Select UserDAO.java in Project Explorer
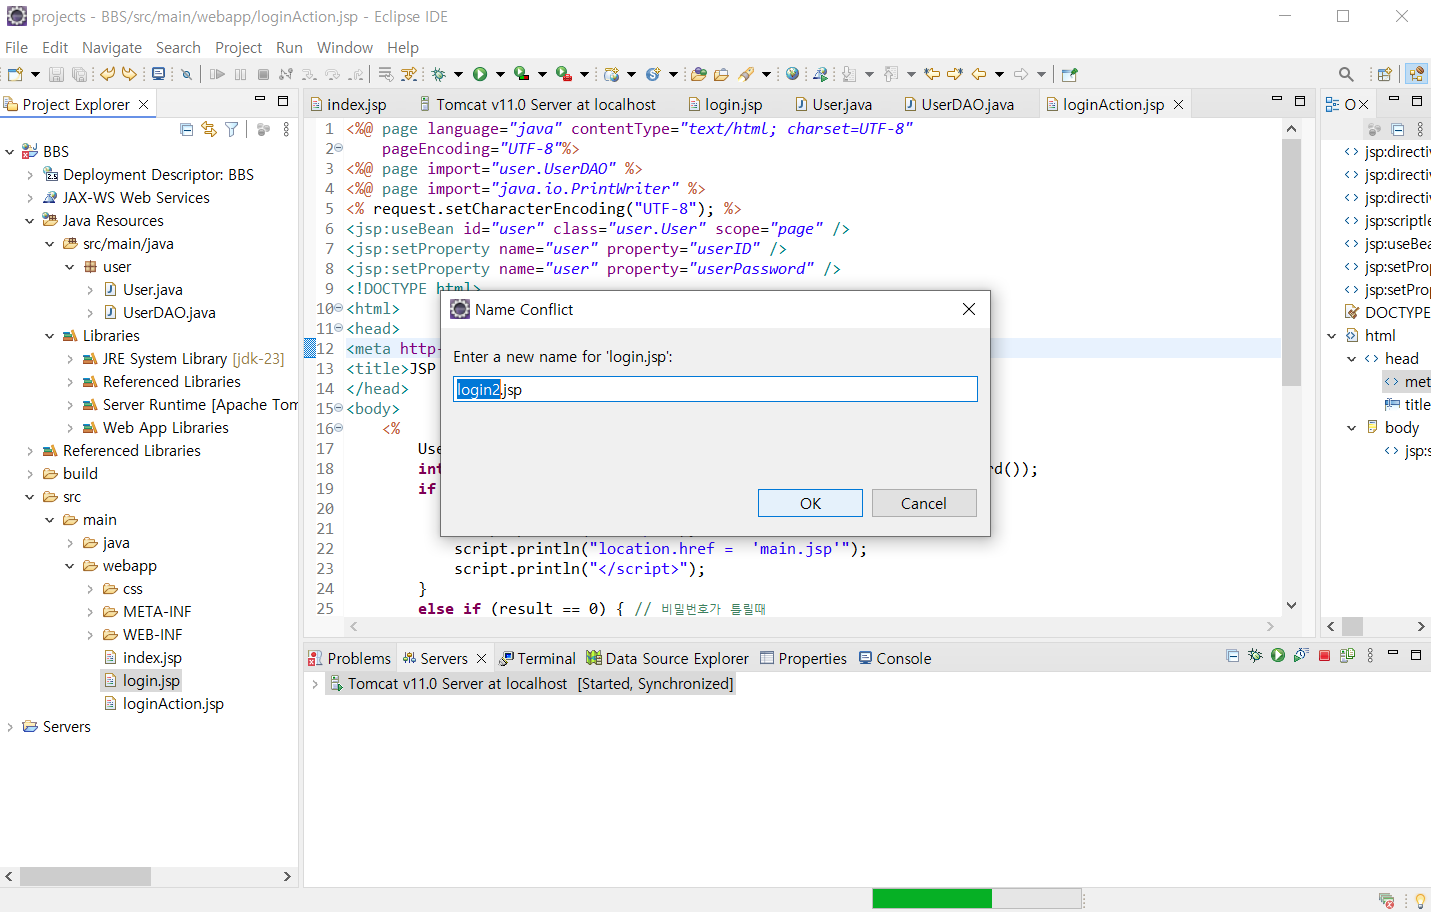 [169, 313]
